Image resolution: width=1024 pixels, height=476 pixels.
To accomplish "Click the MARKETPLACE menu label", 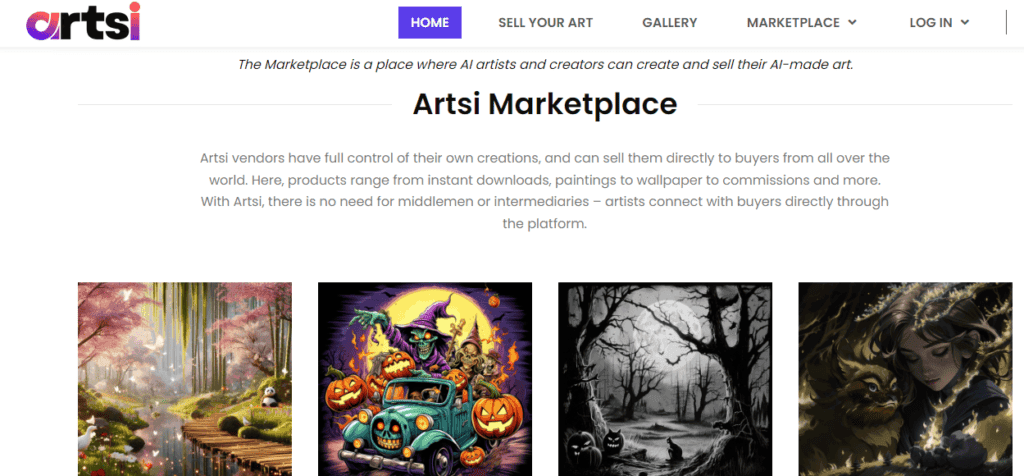I will point(793,22).
